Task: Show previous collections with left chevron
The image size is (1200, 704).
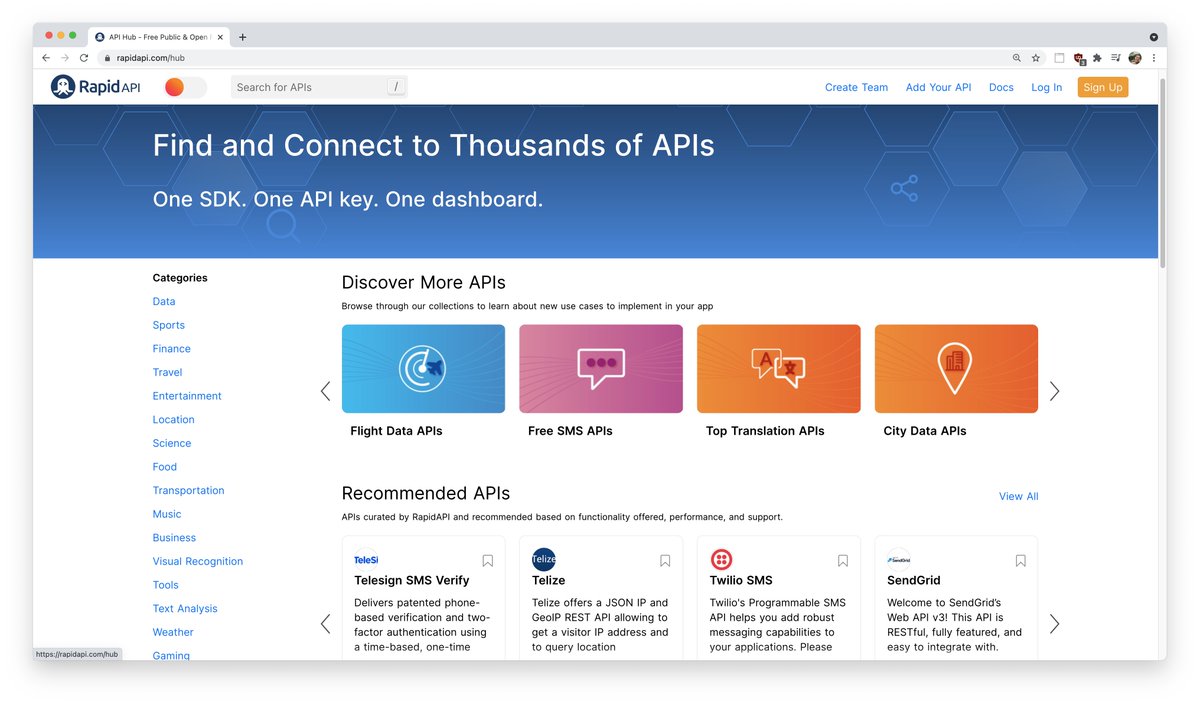Action: coord(325,391)
